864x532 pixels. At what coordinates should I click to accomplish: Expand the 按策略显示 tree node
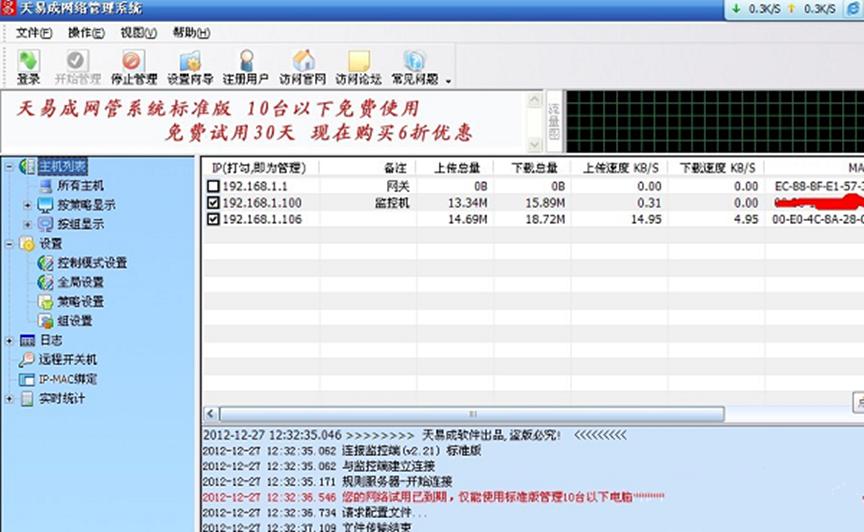pos(28,205)
